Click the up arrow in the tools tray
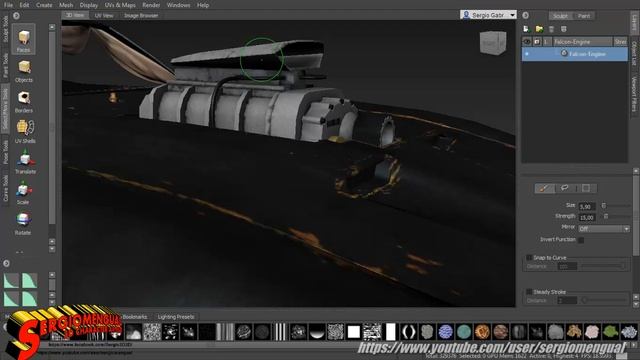640x360 pixels. tap(52, 27)
